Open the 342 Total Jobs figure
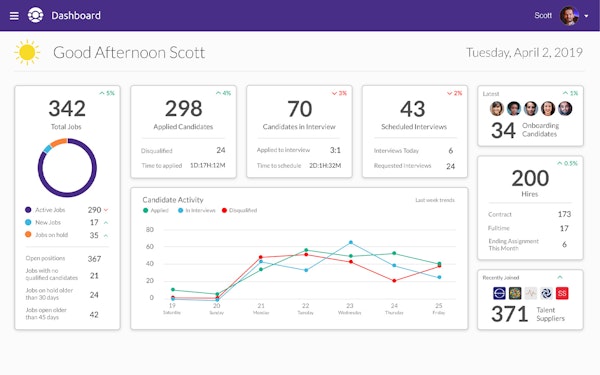The height and width of the screenshot is (375, 600). 67,108
